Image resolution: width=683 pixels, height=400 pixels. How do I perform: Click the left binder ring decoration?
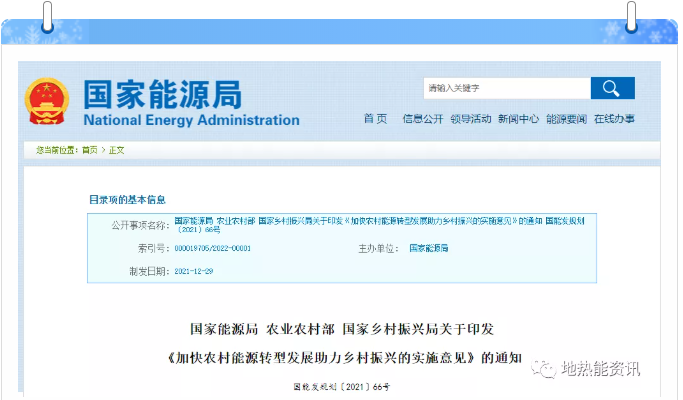[48, 15]
